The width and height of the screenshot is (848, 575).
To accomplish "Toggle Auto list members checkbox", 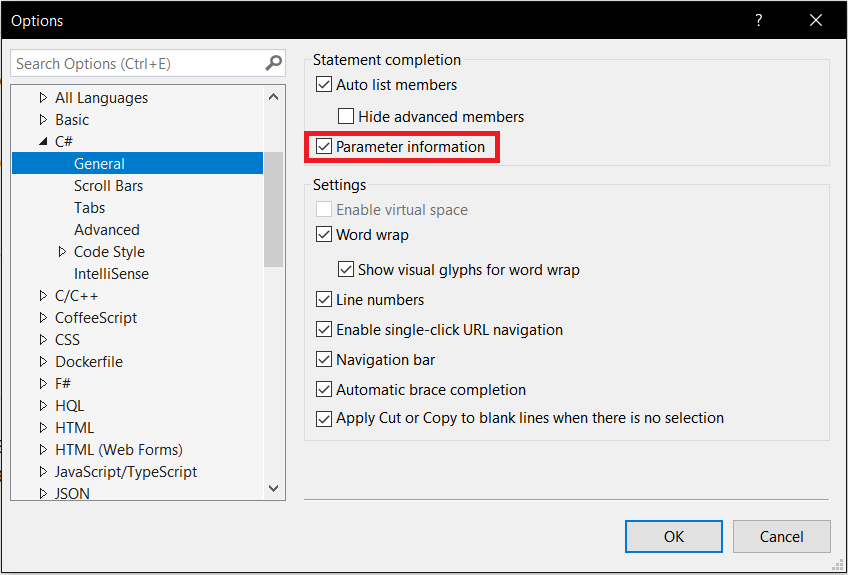I will click(324, 85).
